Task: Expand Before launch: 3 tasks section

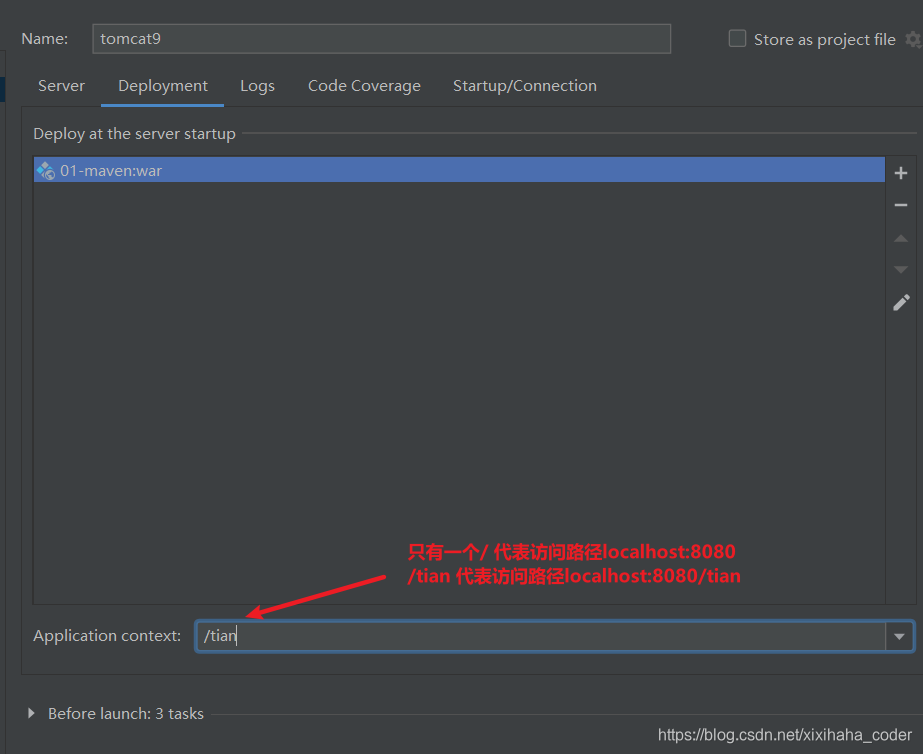Action: pyautogui.click(x=31, y=713)
